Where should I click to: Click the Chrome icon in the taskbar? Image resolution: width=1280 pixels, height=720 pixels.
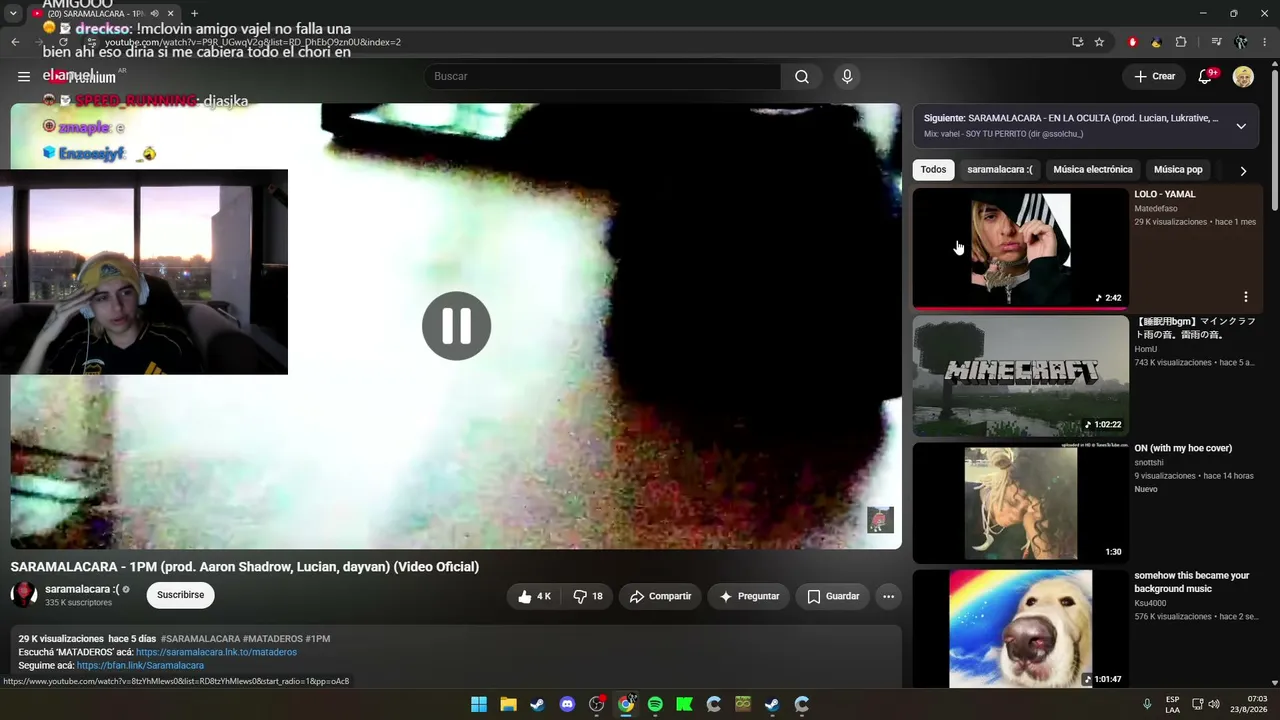tap(626, 704)
